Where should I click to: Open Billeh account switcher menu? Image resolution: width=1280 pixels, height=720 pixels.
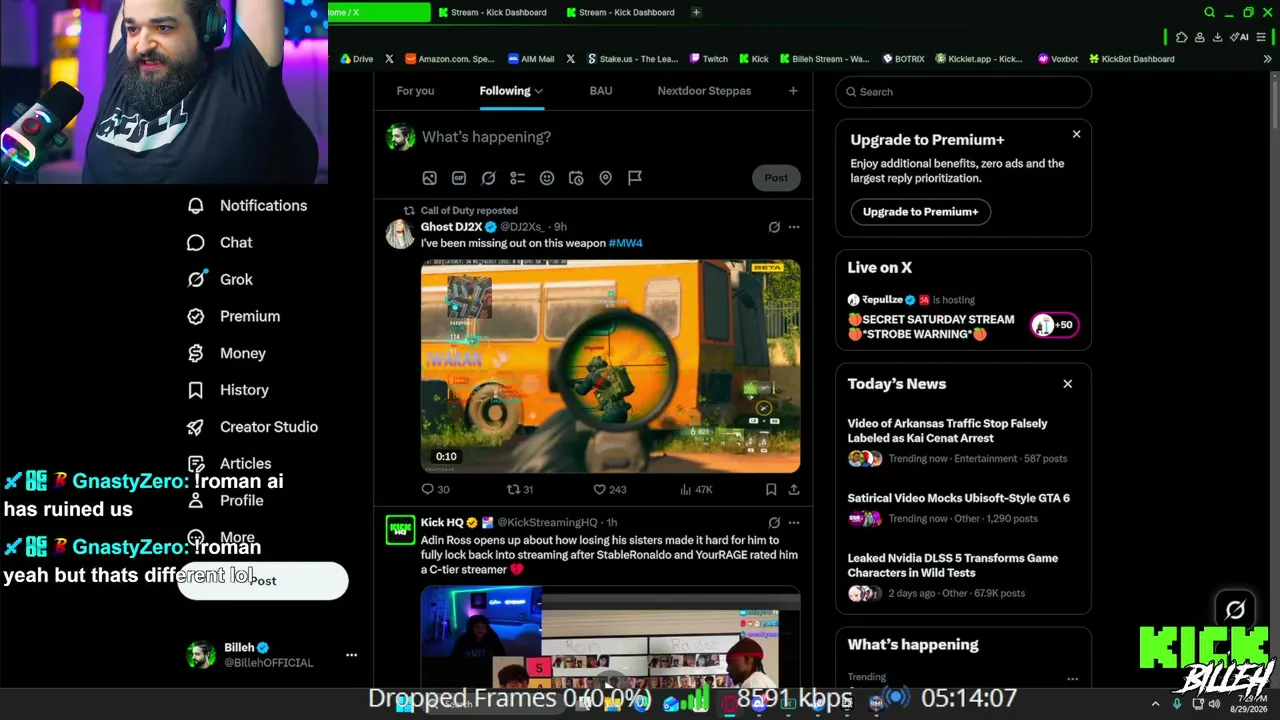351,655
